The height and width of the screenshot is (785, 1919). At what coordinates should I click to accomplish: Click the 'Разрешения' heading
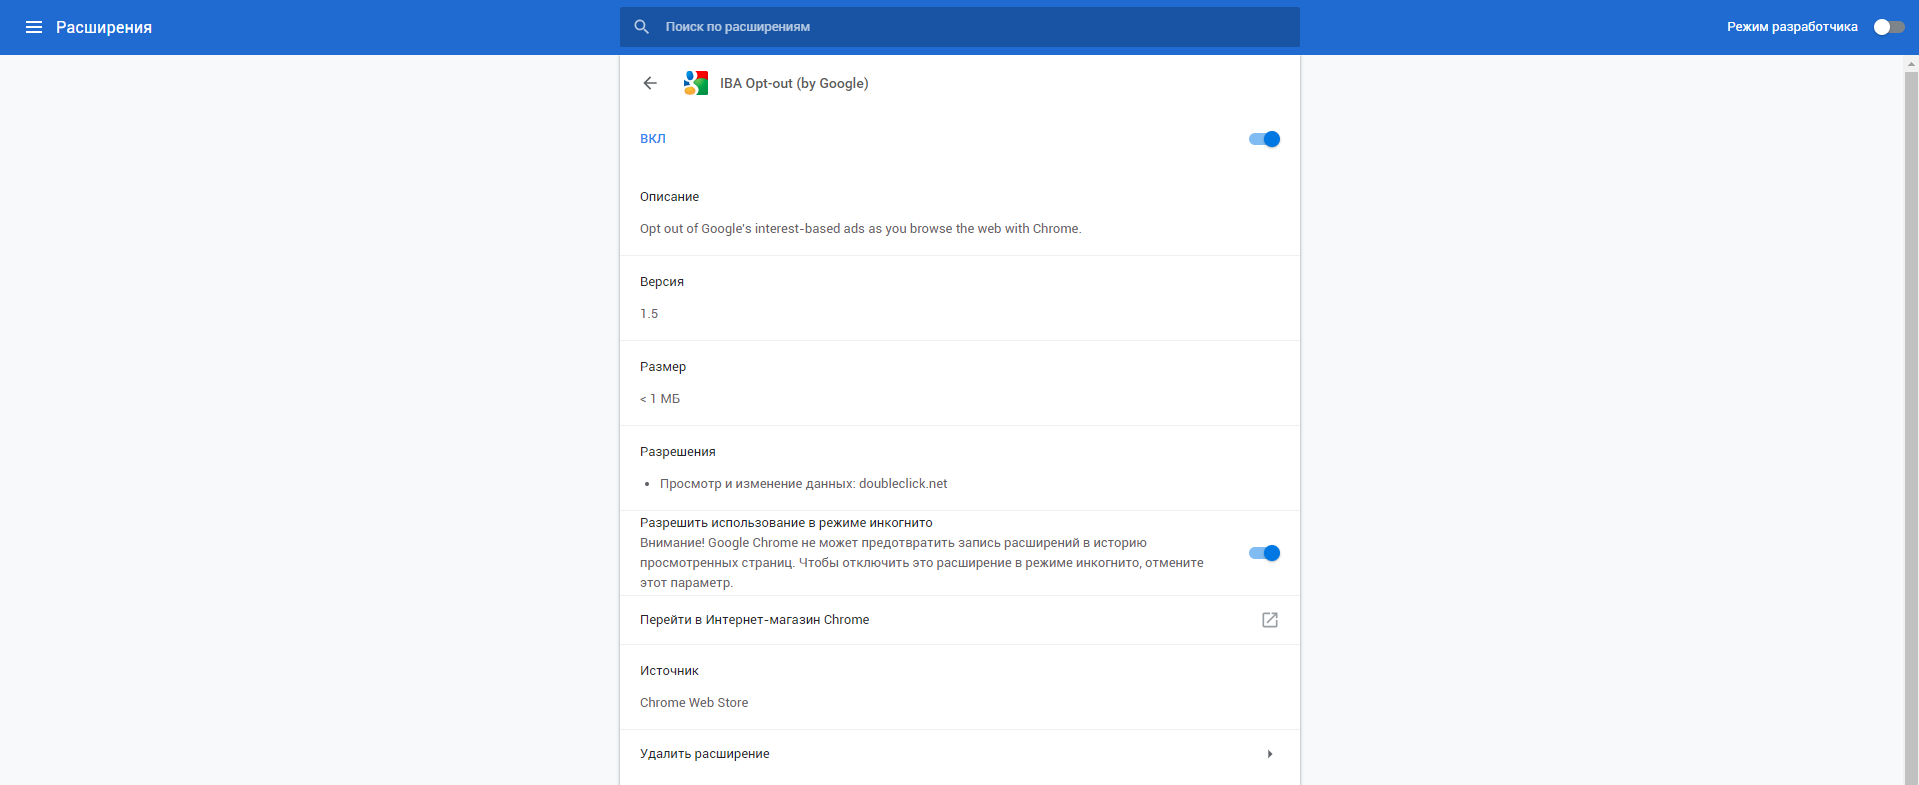678,452
